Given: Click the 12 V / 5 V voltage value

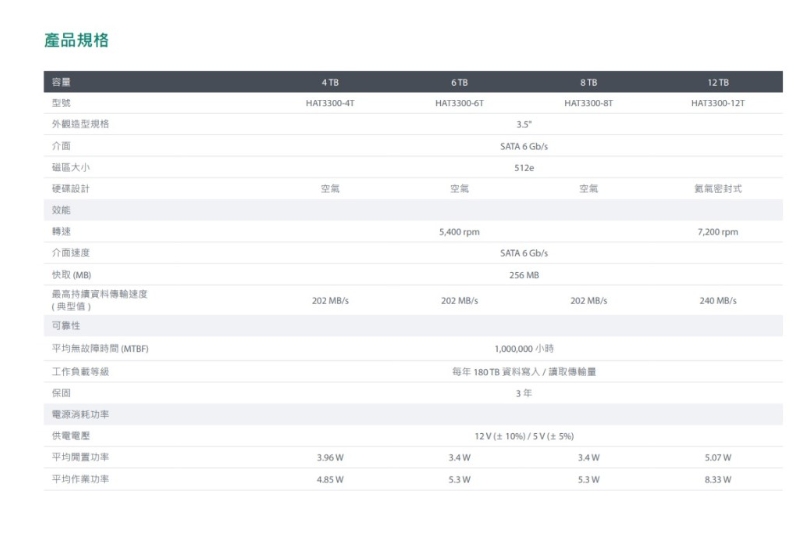Looking at the screenshot, I should click(x=524, y=436).
